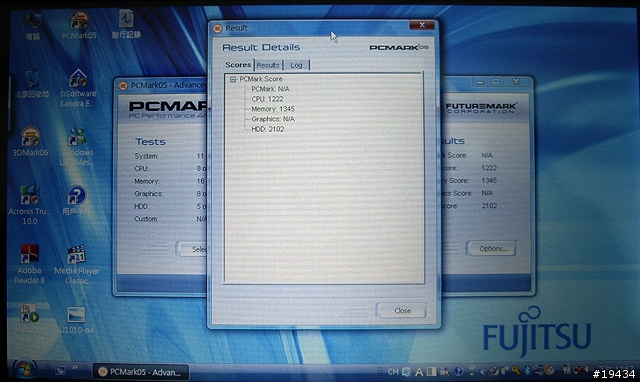
Task: Open the user manual (用戶手冊) help icon
Action: pos(76,200)
